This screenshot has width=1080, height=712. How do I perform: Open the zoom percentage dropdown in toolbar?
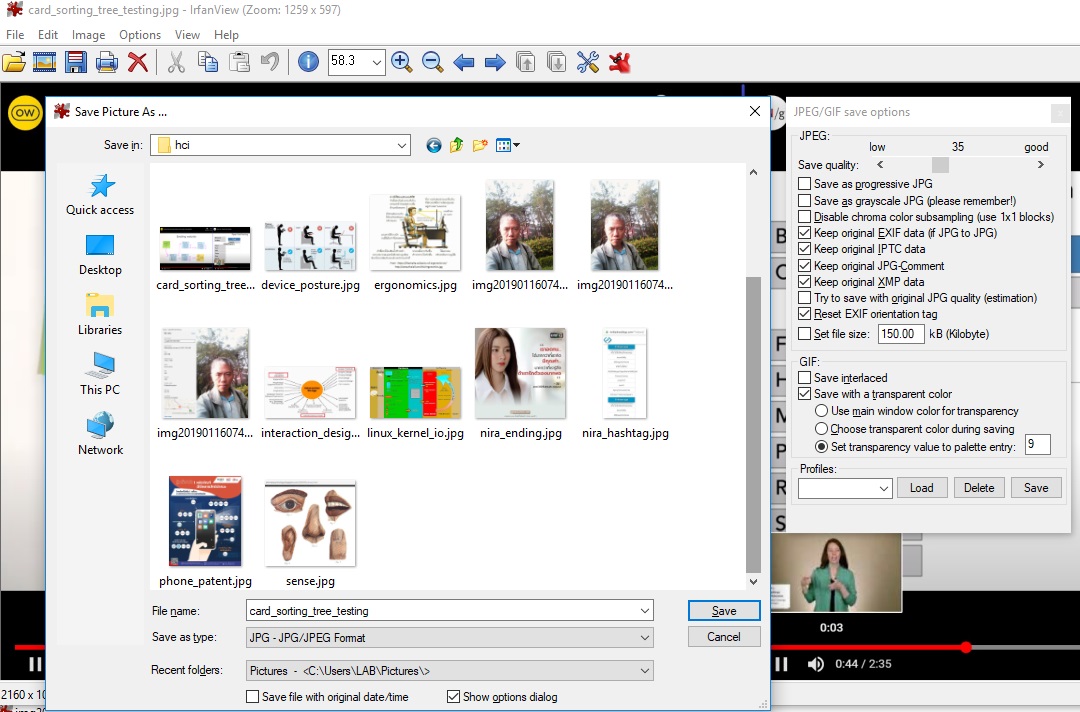pos(377,62)
